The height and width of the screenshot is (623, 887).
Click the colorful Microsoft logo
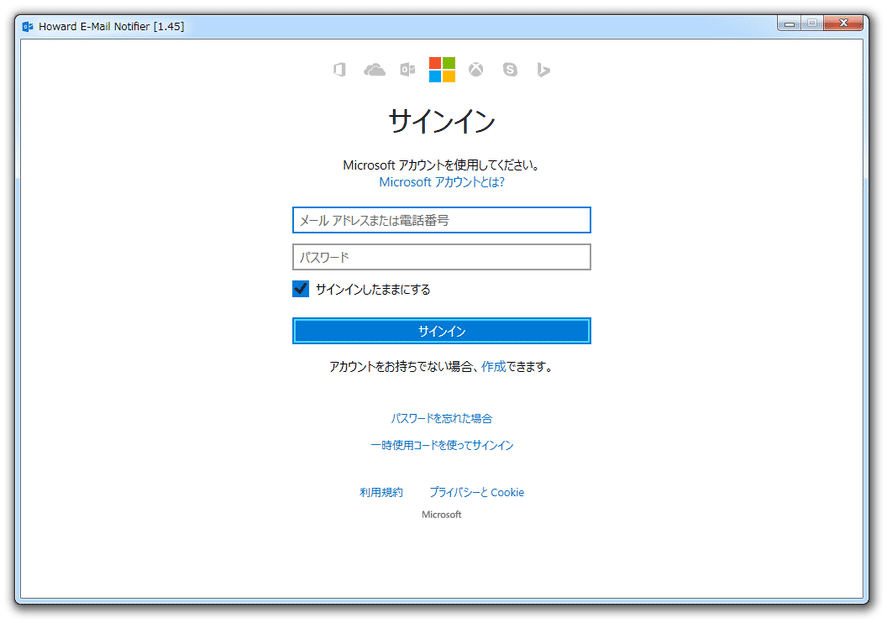click(x=442, y=70)
